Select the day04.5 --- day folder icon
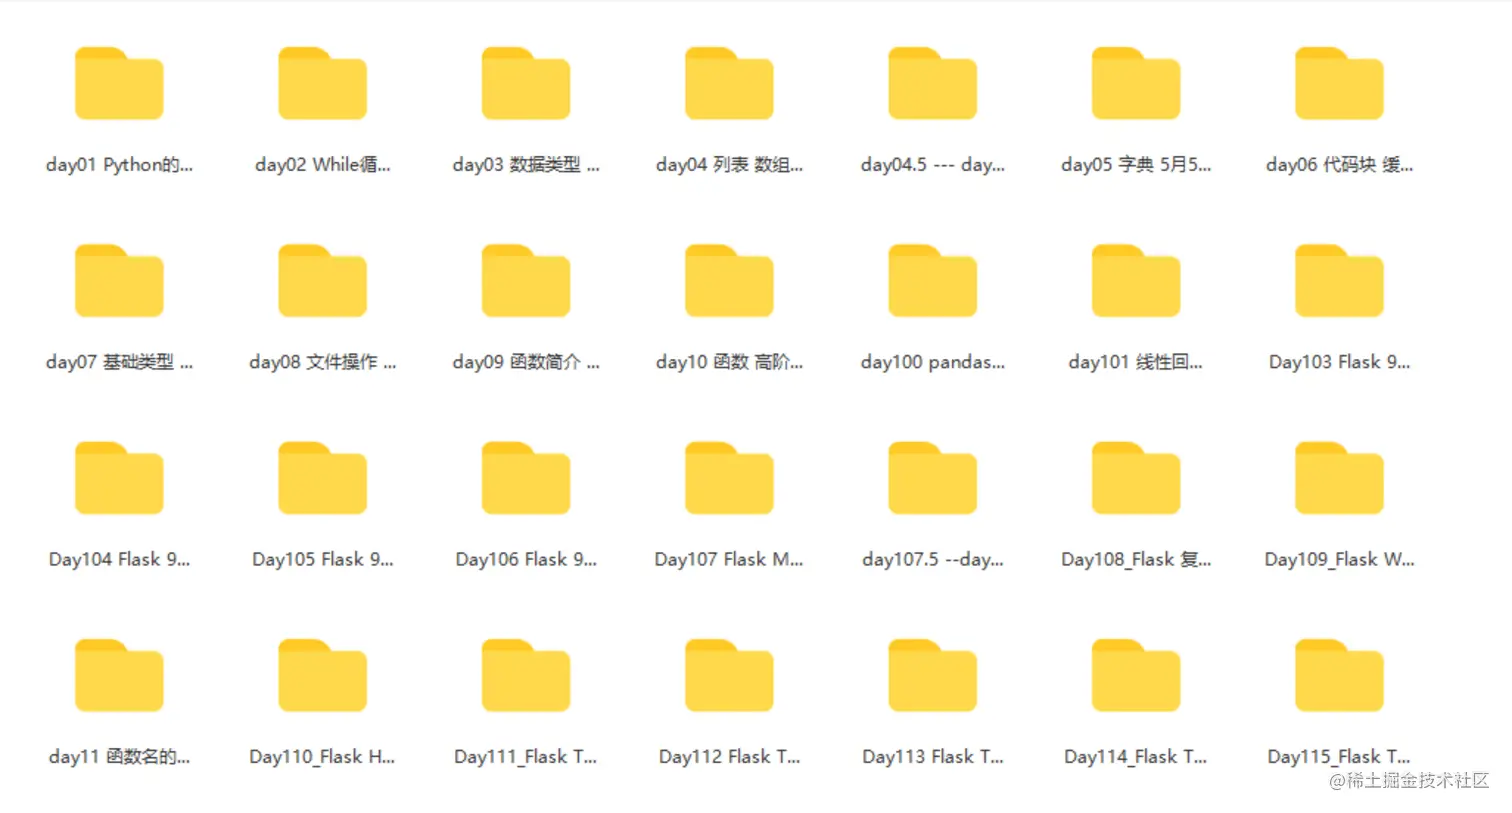This screenshot has height=813, width=1512. tap(933, 83)
